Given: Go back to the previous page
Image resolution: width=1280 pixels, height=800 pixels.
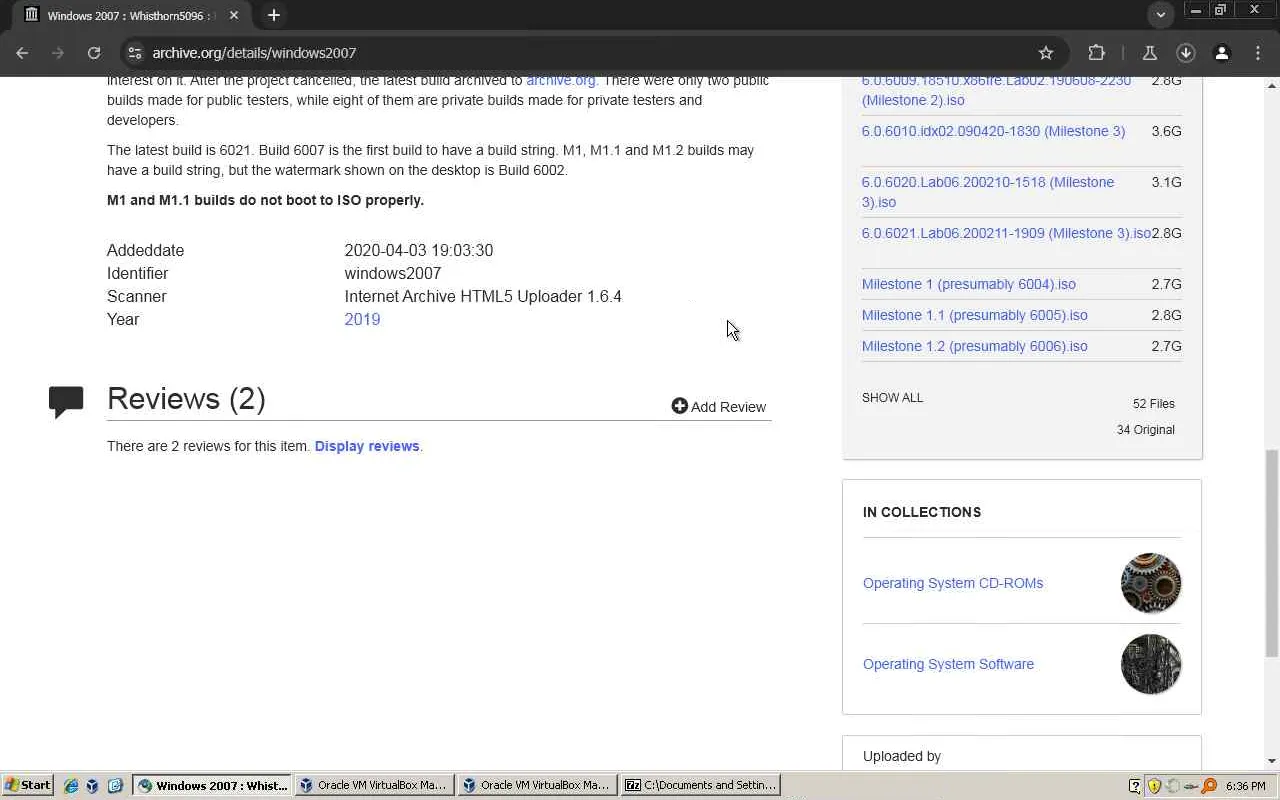Looking at the screenshot, I should click(22, 53).
